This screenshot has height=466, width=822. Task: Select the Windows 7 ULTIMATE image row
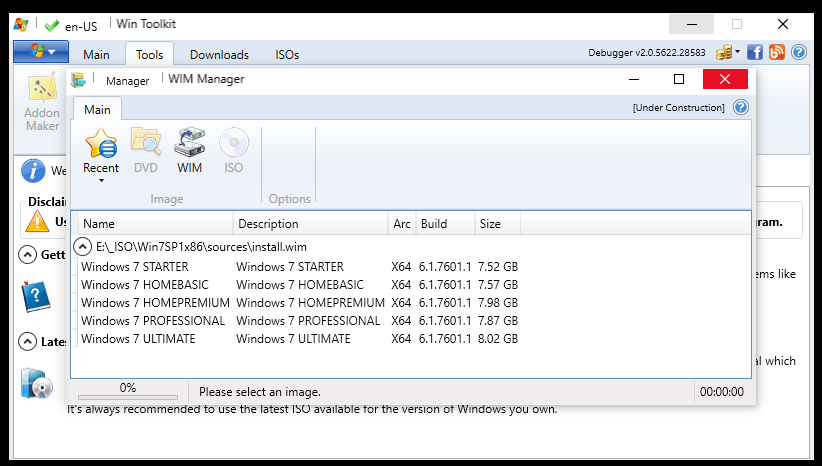point(299,339)
